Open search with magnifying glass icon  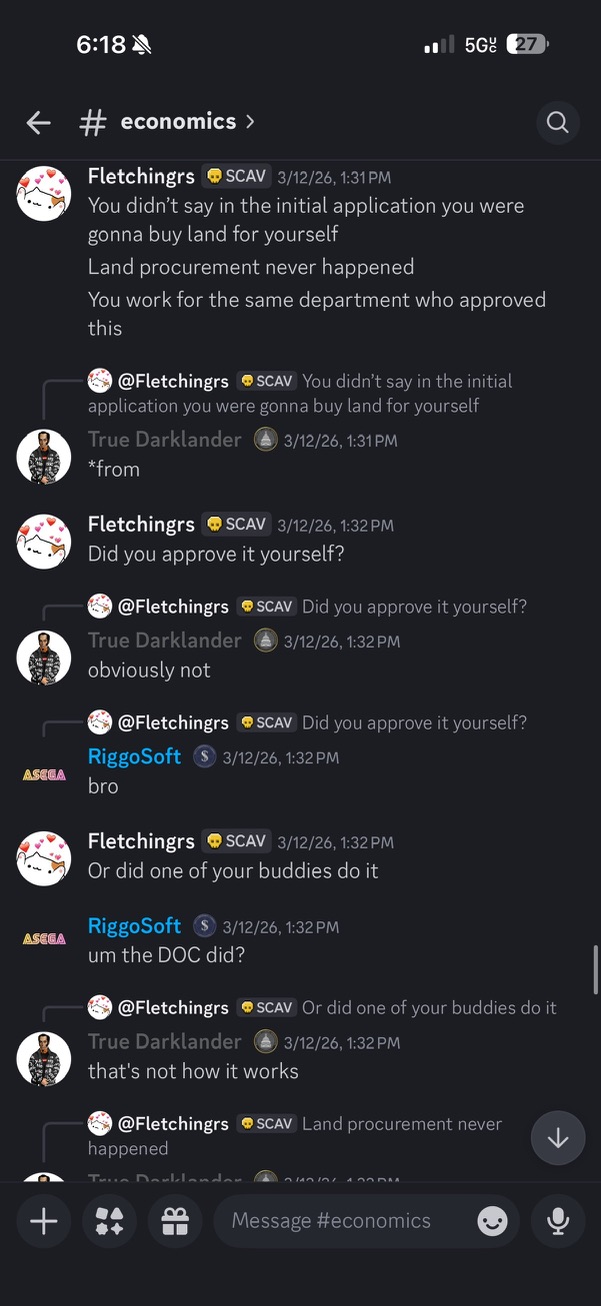[557, 122]
